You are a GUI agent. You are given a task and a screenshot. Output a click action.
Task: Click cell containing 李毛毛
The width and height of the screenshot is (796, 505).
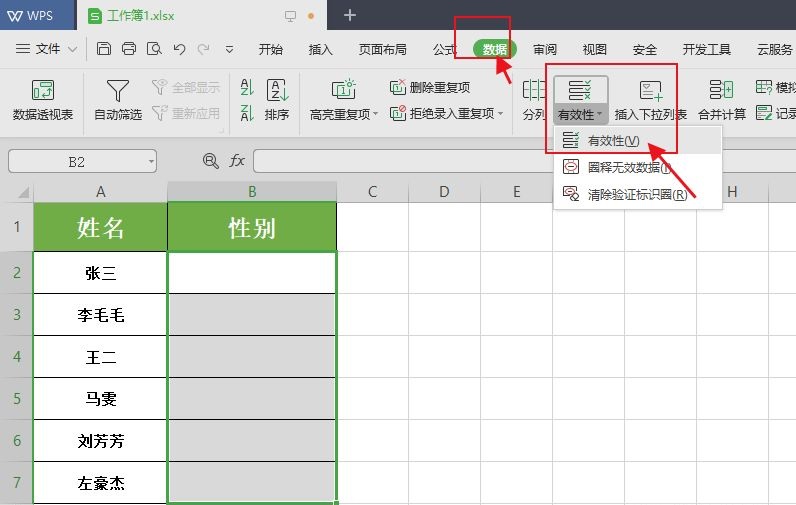coord(101,315)
